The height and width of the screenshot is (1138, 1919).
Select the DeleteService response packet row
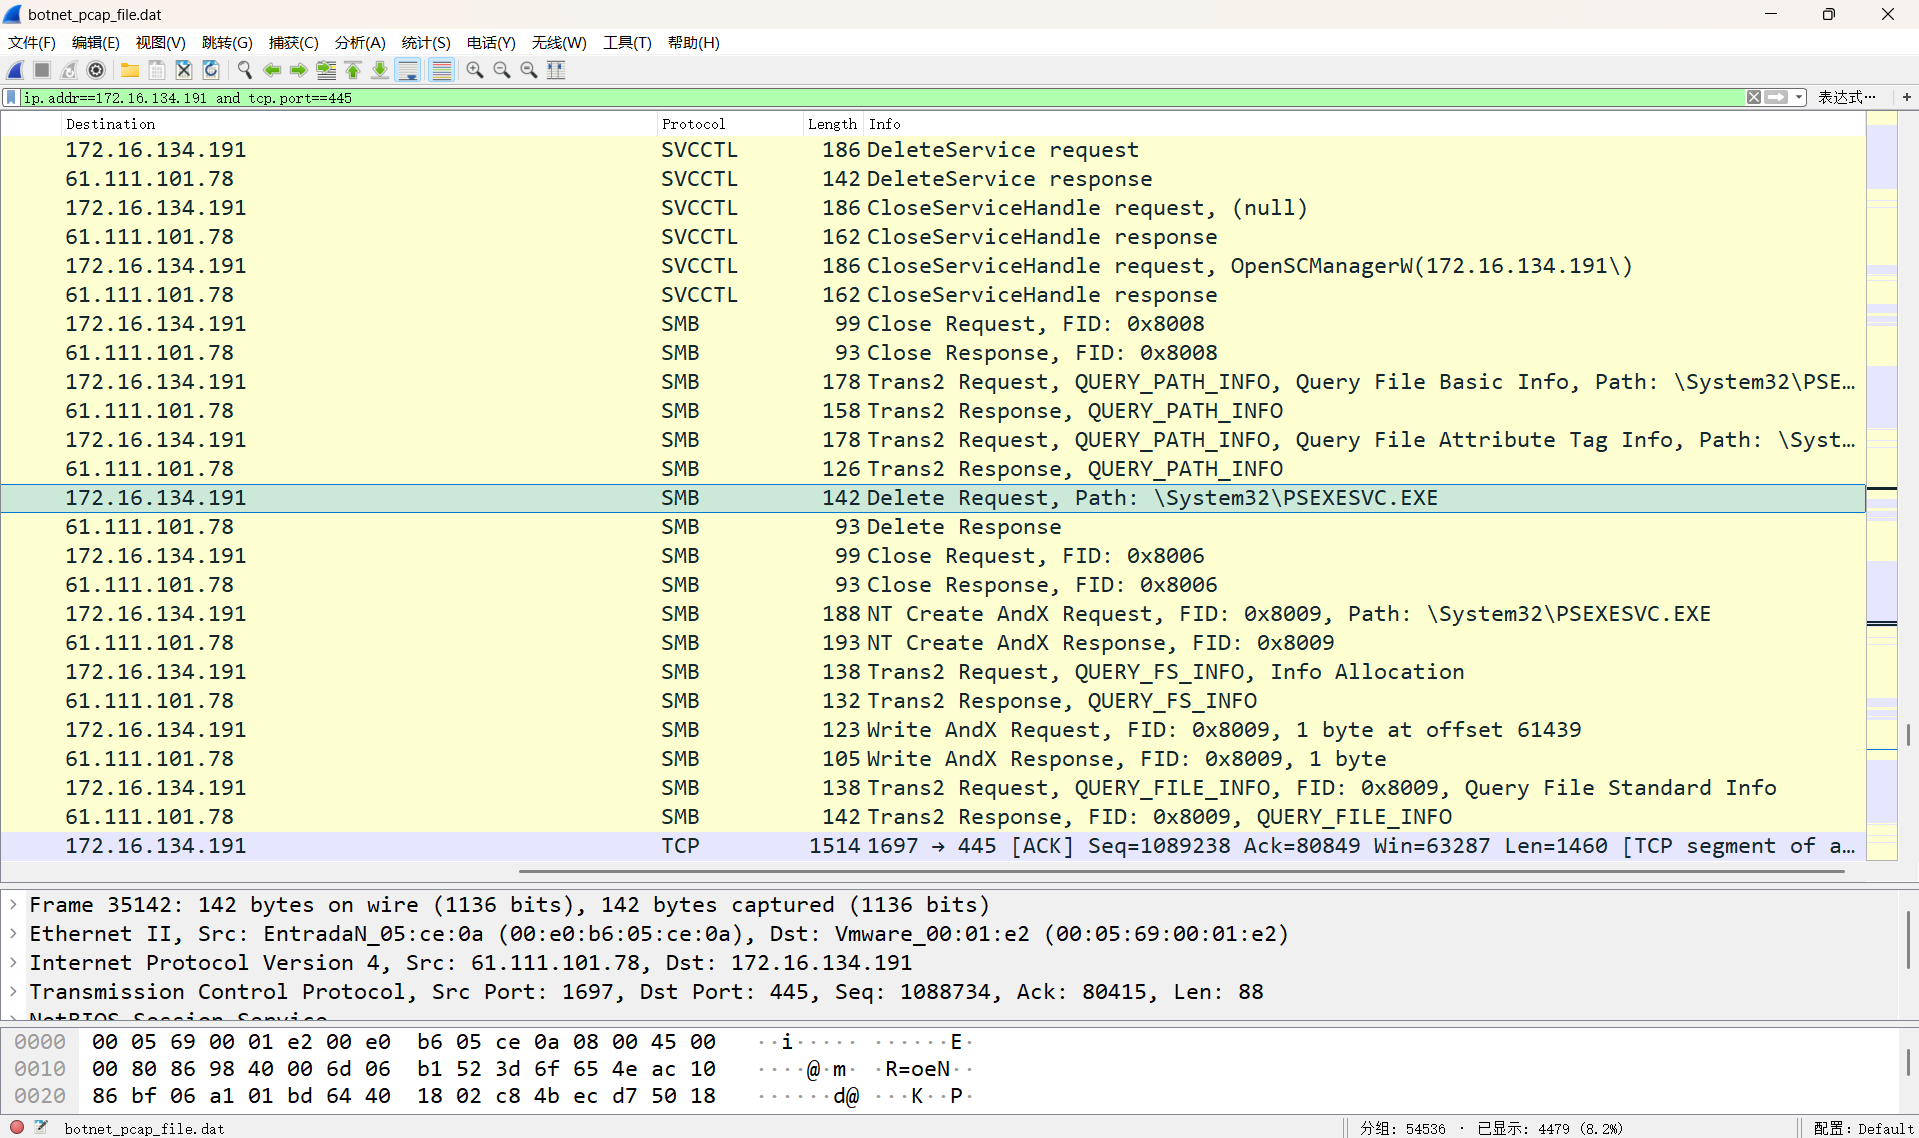(x=933, y=179)
